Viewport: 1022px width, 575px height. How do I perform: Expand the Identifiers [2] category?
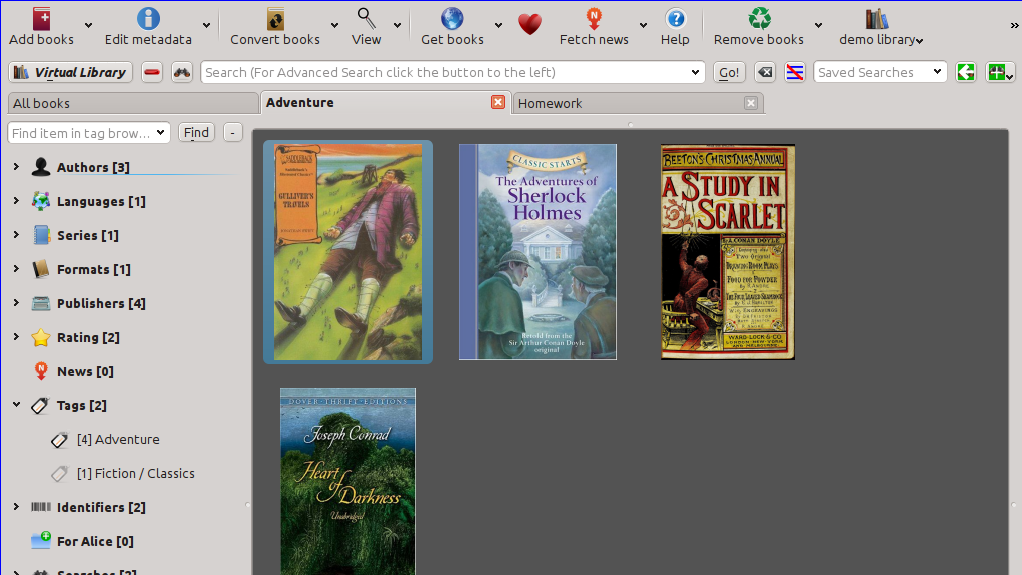click(16, 507)
